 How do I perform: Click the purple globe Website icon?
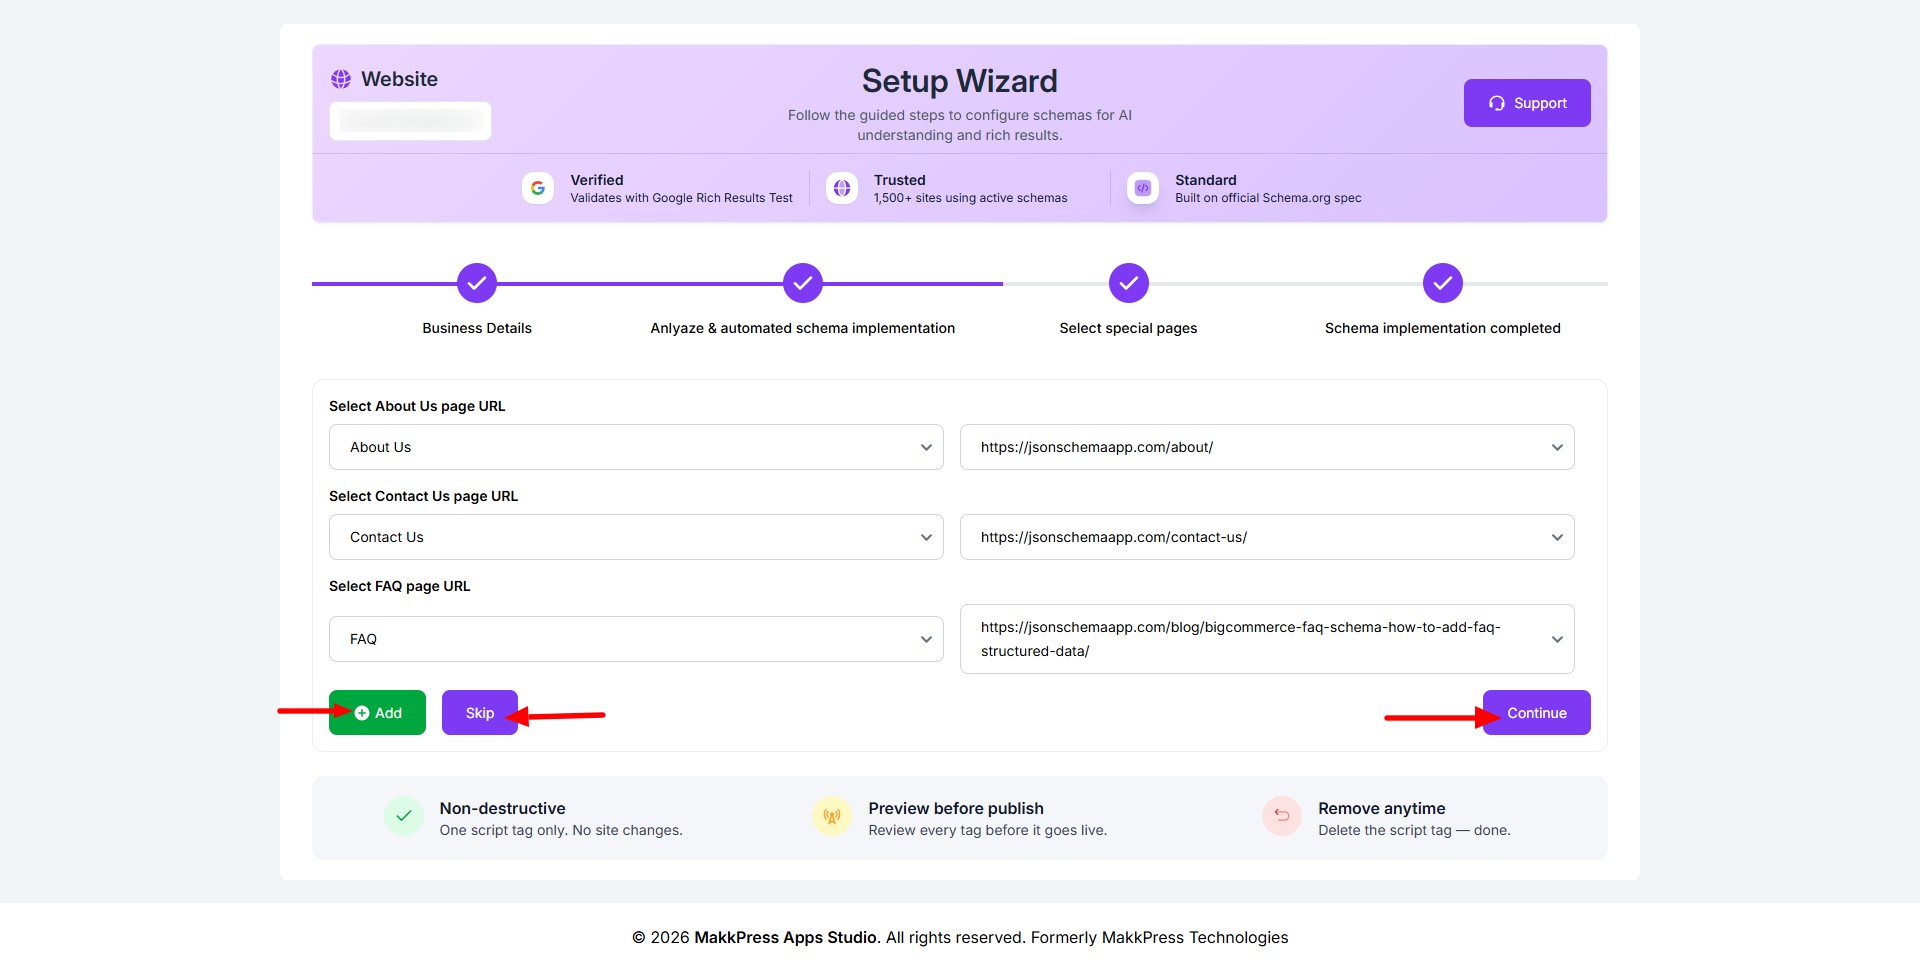click(x=341, y=79)
